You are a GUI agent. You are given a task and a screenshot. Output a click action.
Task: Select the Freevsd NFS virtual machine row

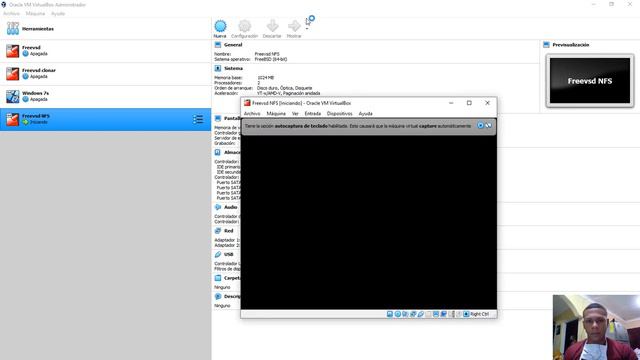106,120
